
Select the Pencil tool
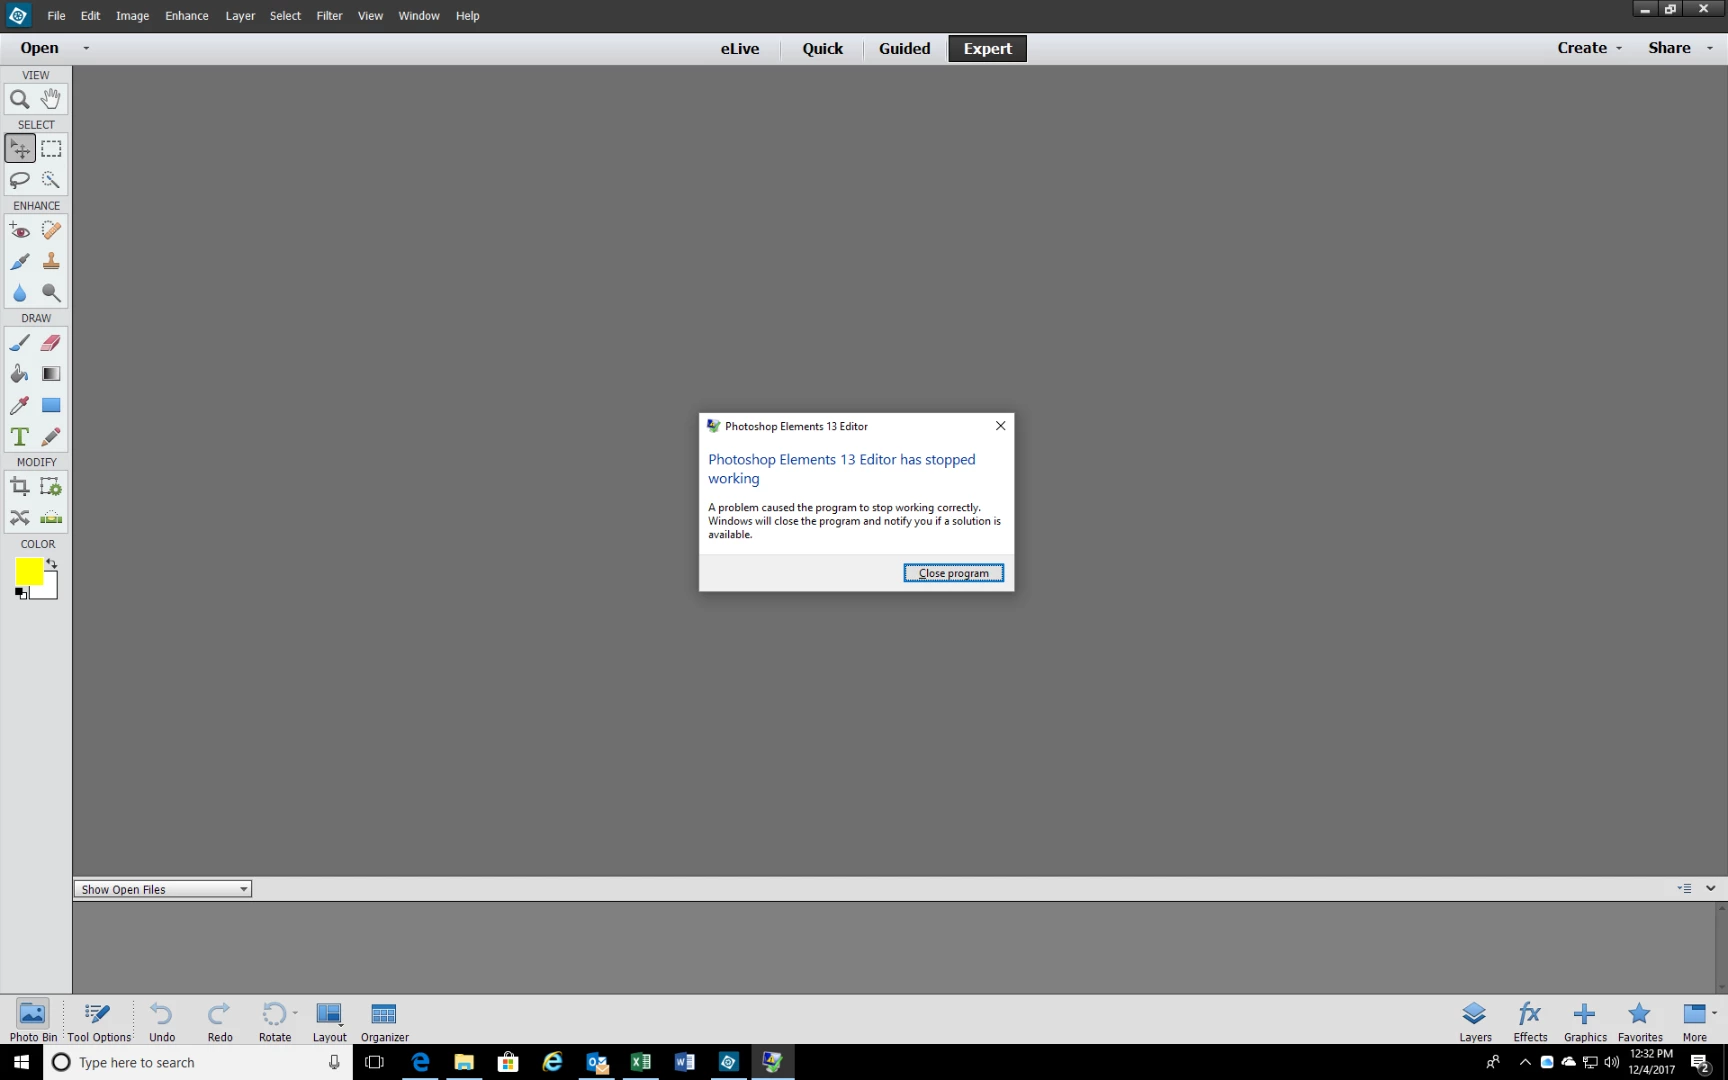pos(51,437)
